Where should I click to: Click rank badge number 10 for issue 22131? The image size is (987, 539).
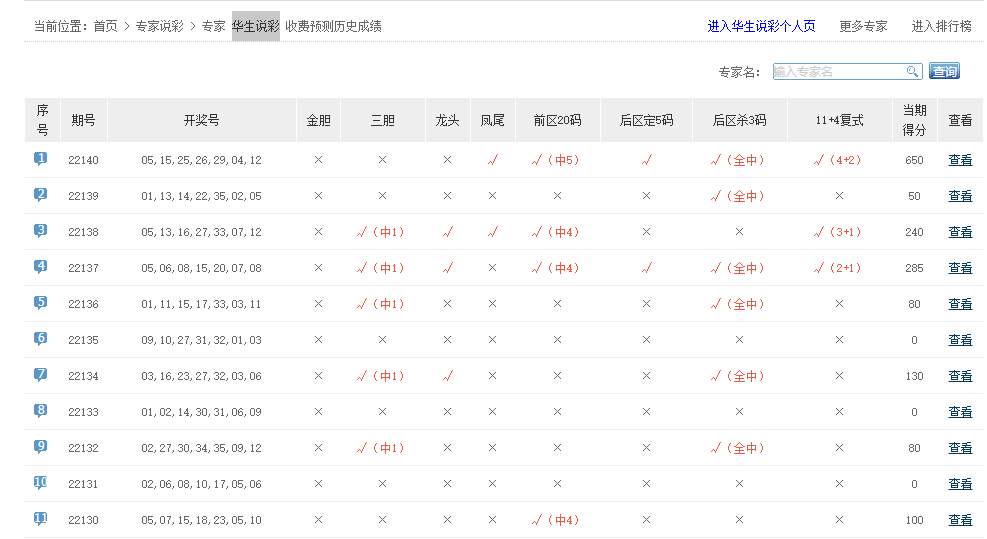[x=41, y=483]
